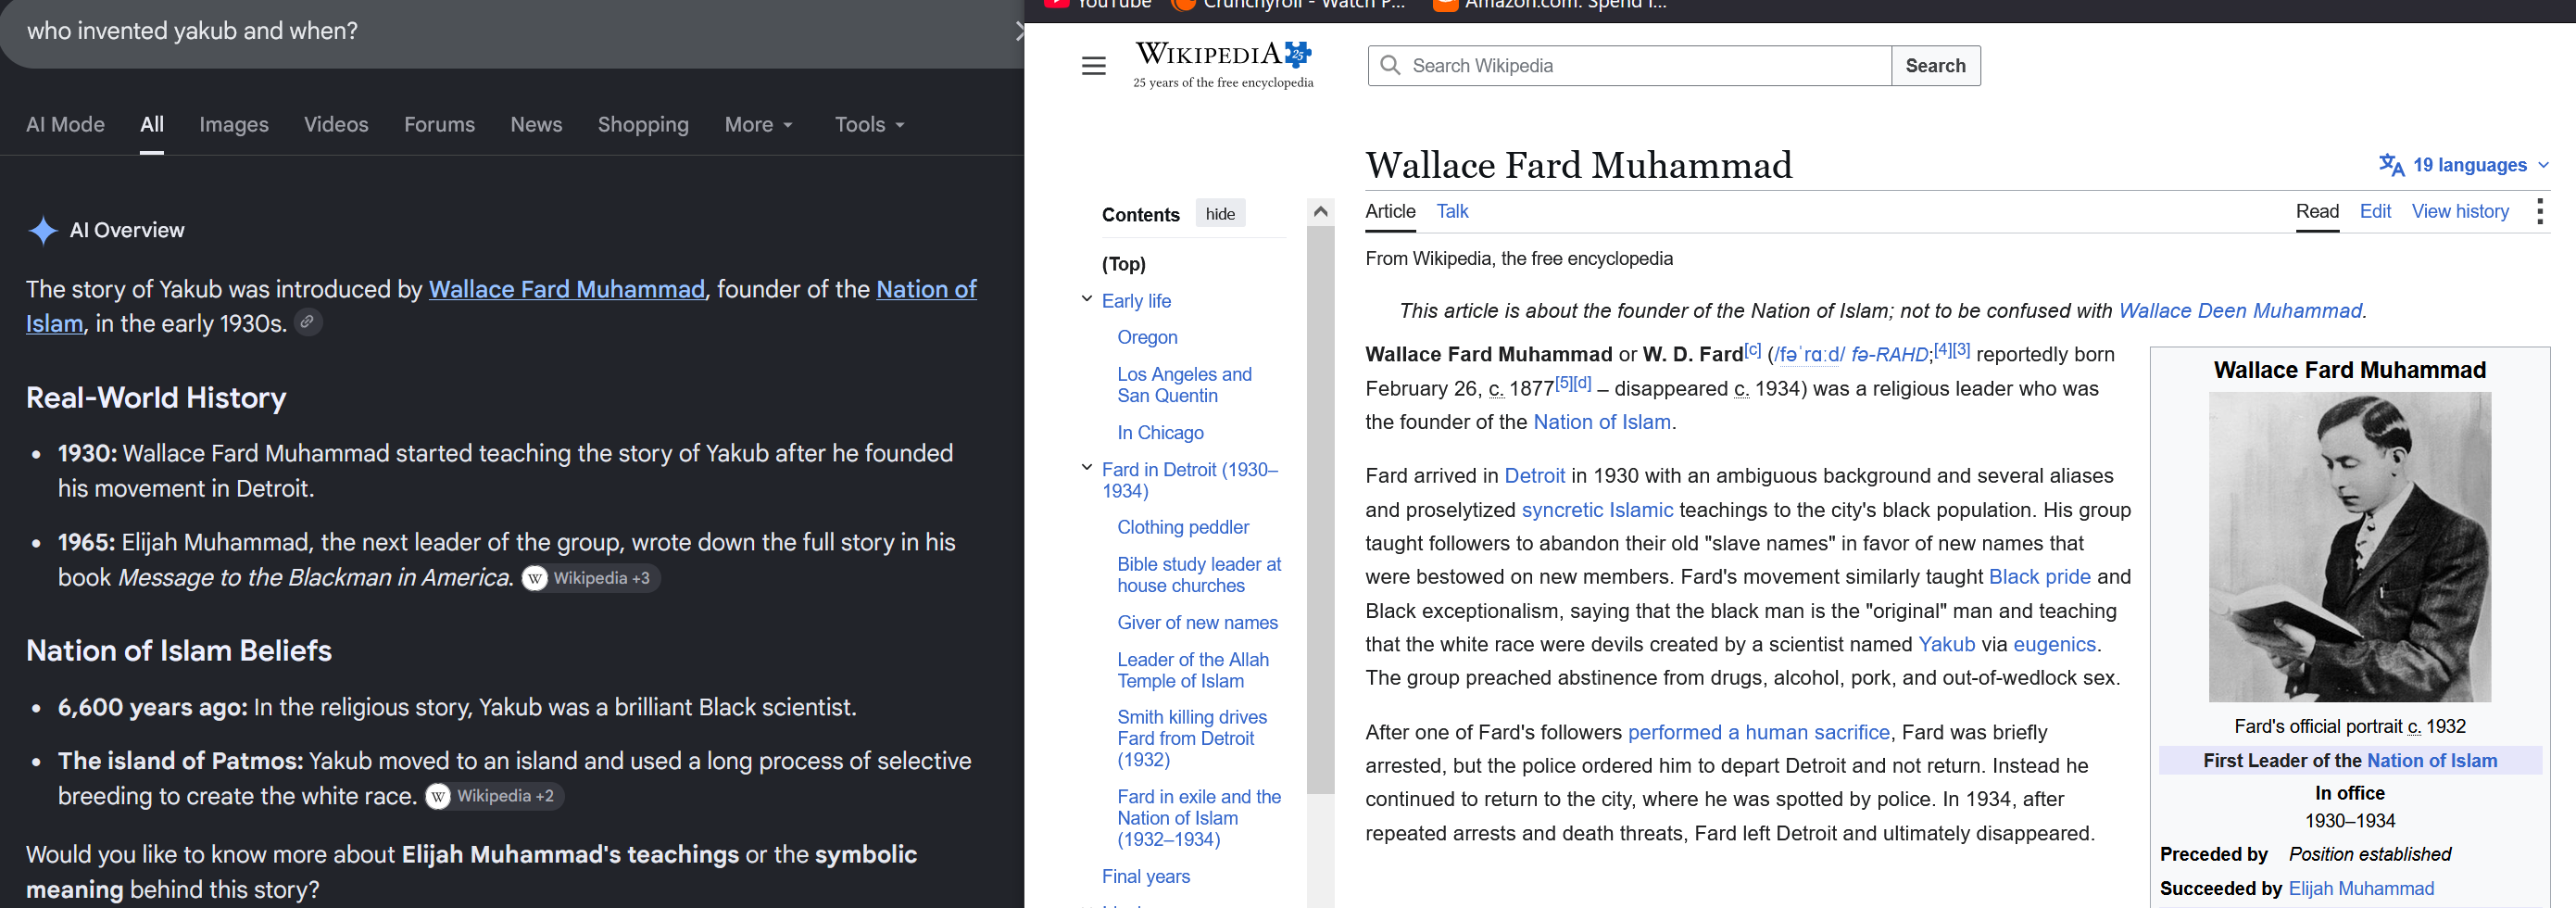Open Fard's official portrait image
Screen dimensions: 2576x908
pos(2349,547)
